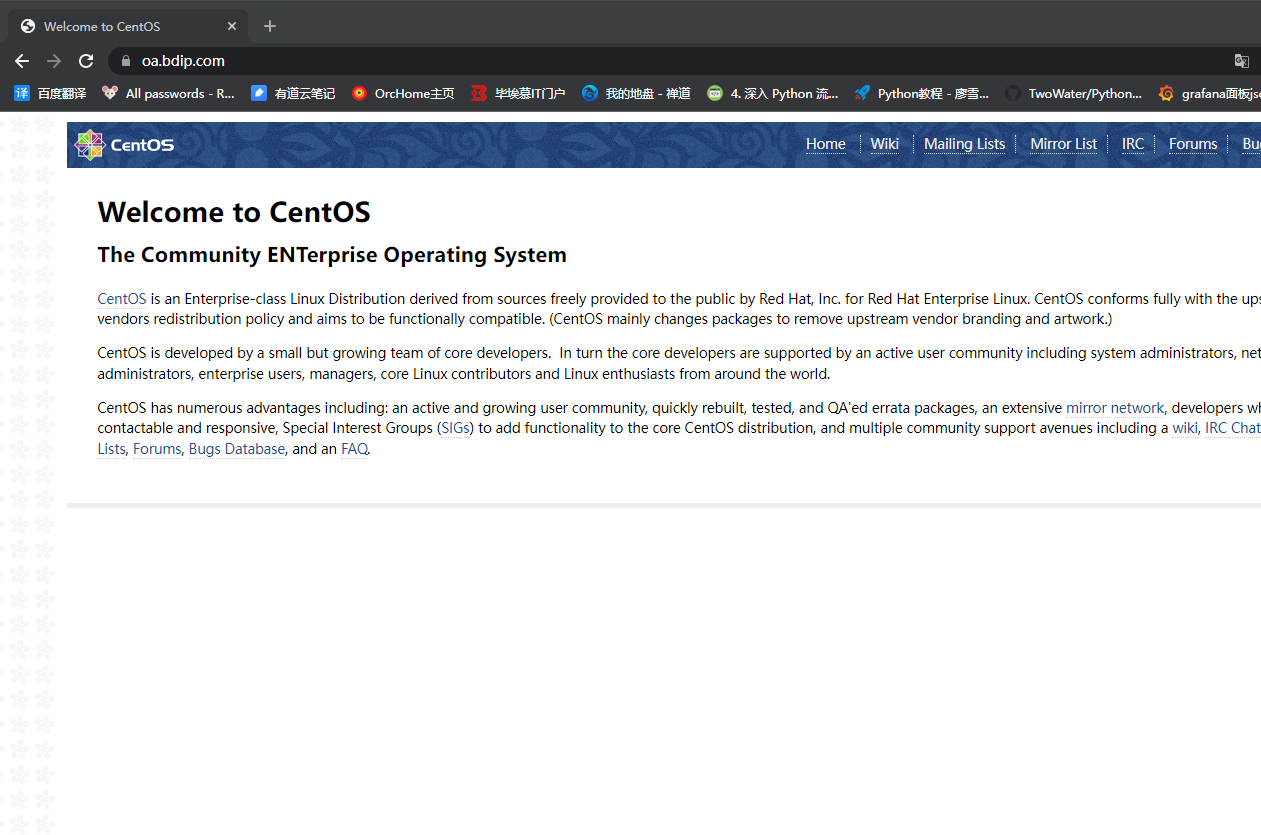The width and height of the screenshot is (1261, 835).
Task: Open the 有道云笔记 bookmark
Action: [293, 93]
